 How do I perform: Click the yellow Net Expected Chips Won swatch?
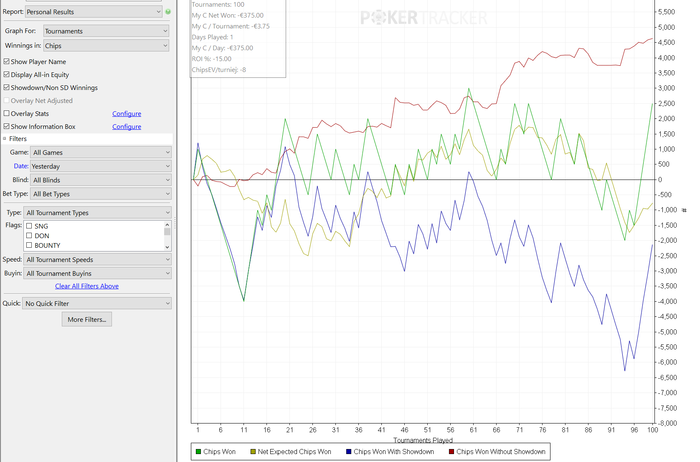click(x=253, y=452)
